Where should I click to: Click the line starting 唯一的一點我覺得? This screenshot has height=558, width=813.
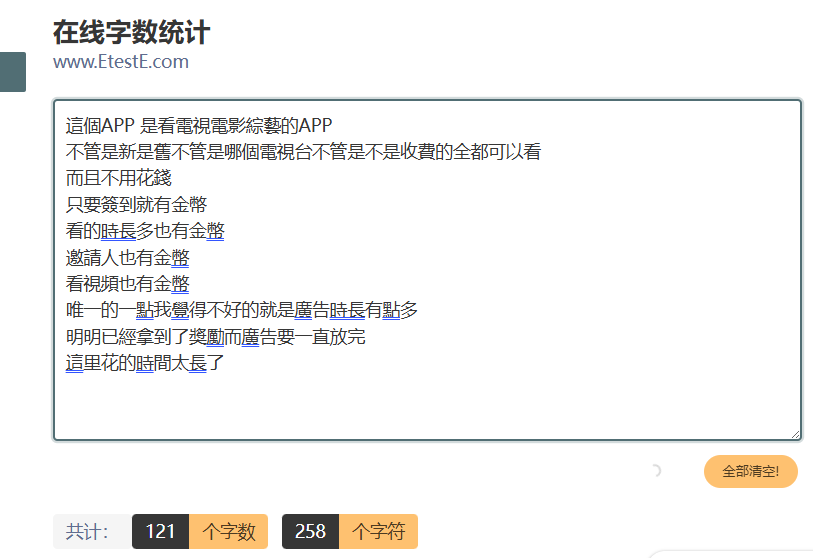click(242, 310)
